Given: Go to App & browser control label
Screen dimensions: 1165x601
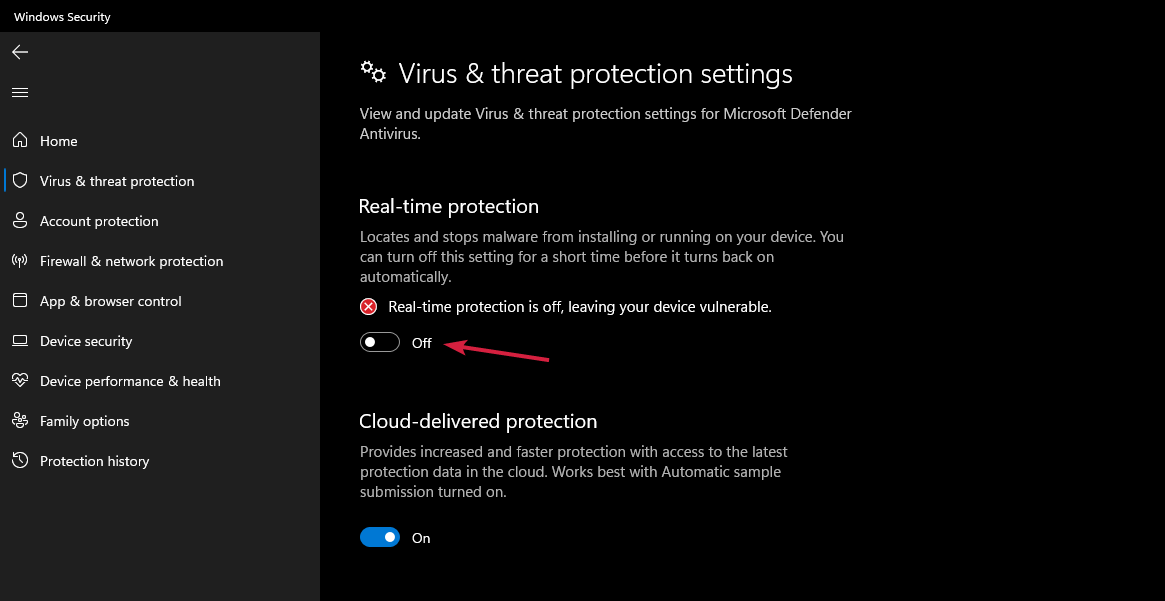Looking at the screenshot, I should pos(110,301).
